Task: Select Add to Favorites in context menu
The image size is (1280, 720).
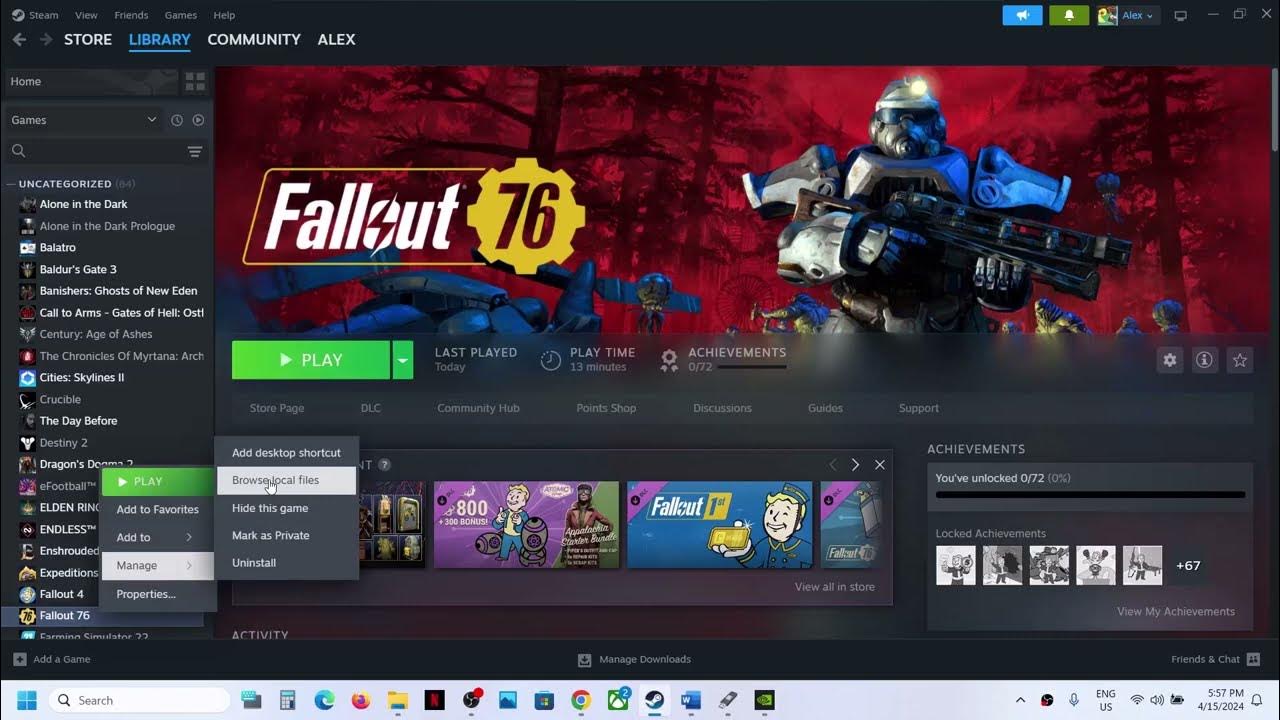Action: pos(157,509)
